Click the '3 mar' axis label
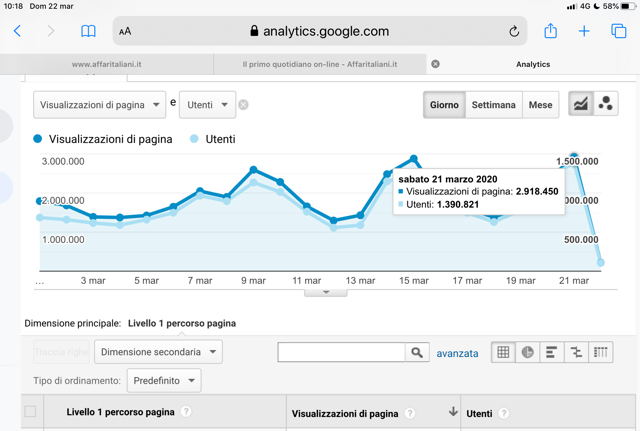Viewport: 640px width, 431px height. 93,280
